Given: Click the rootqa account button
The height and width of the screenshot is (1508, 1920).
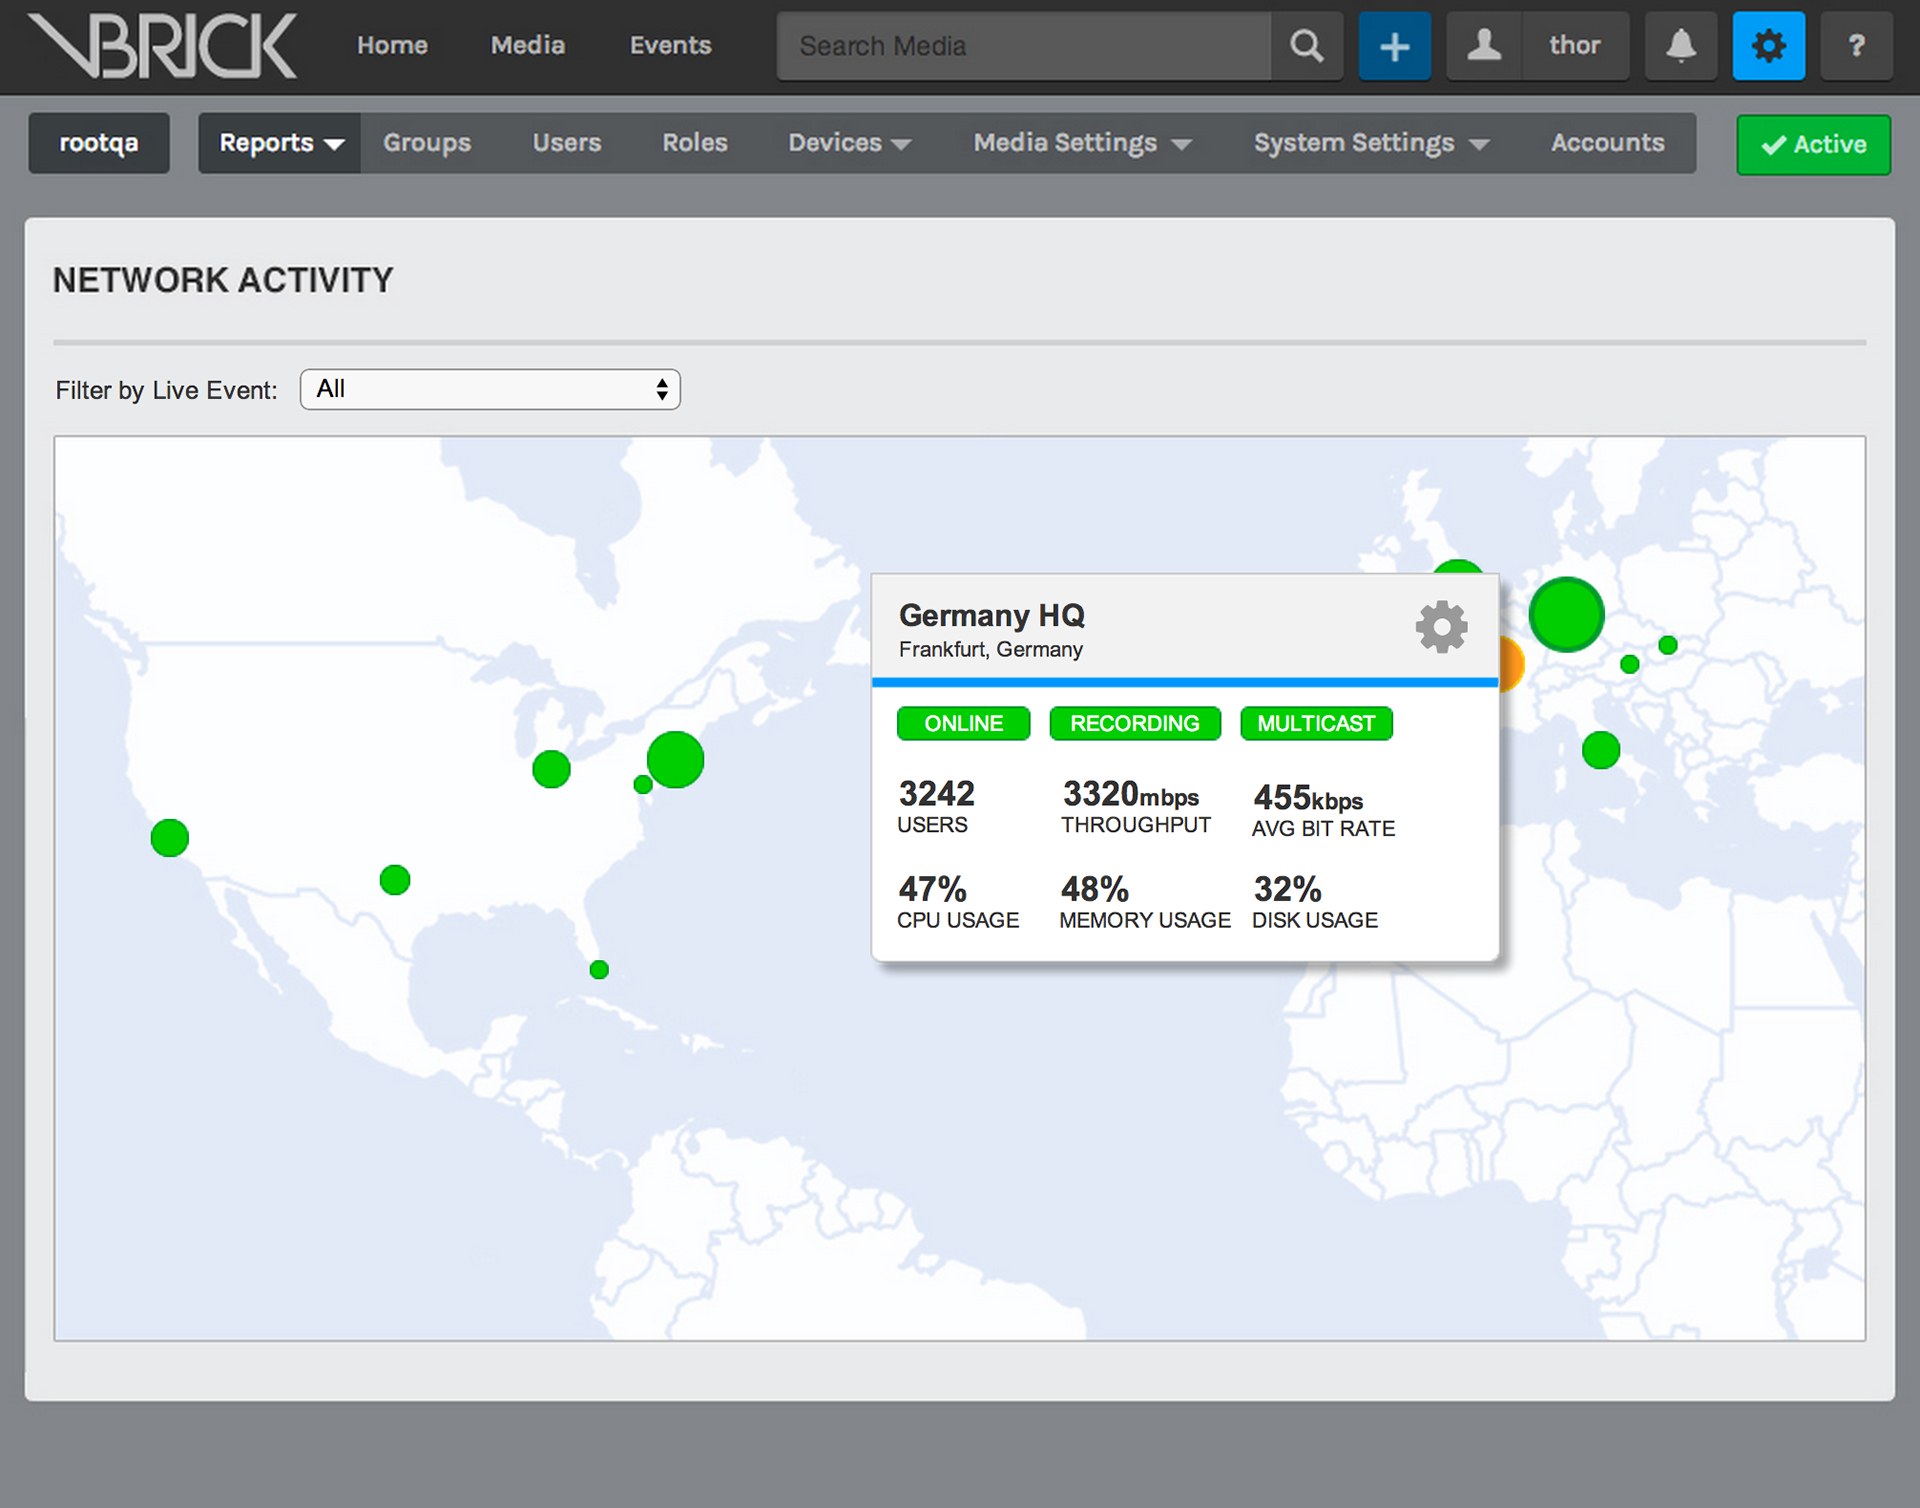Looking at the screenshot, I should (99, 143).
